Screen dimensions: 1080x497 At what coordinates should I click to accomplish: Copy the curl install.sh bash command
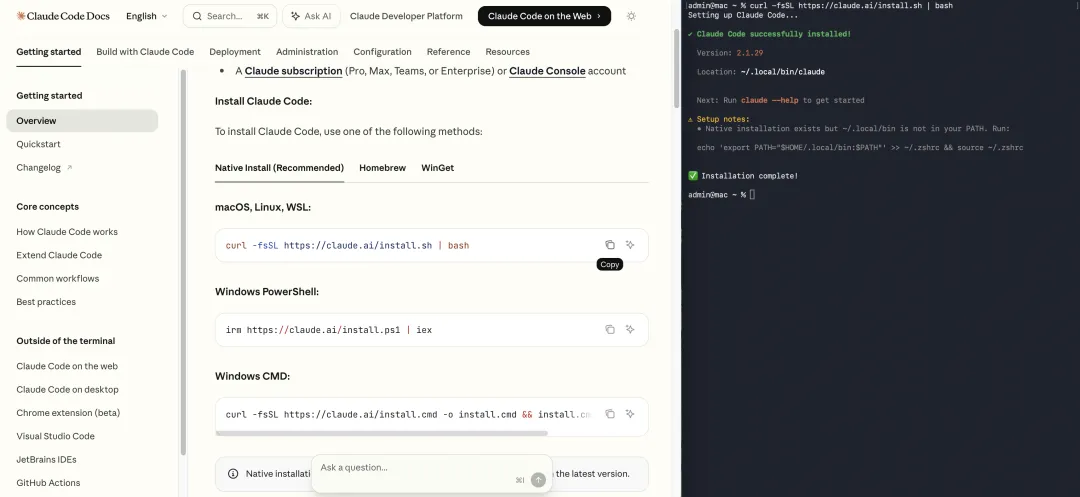[x=610, y=245]
